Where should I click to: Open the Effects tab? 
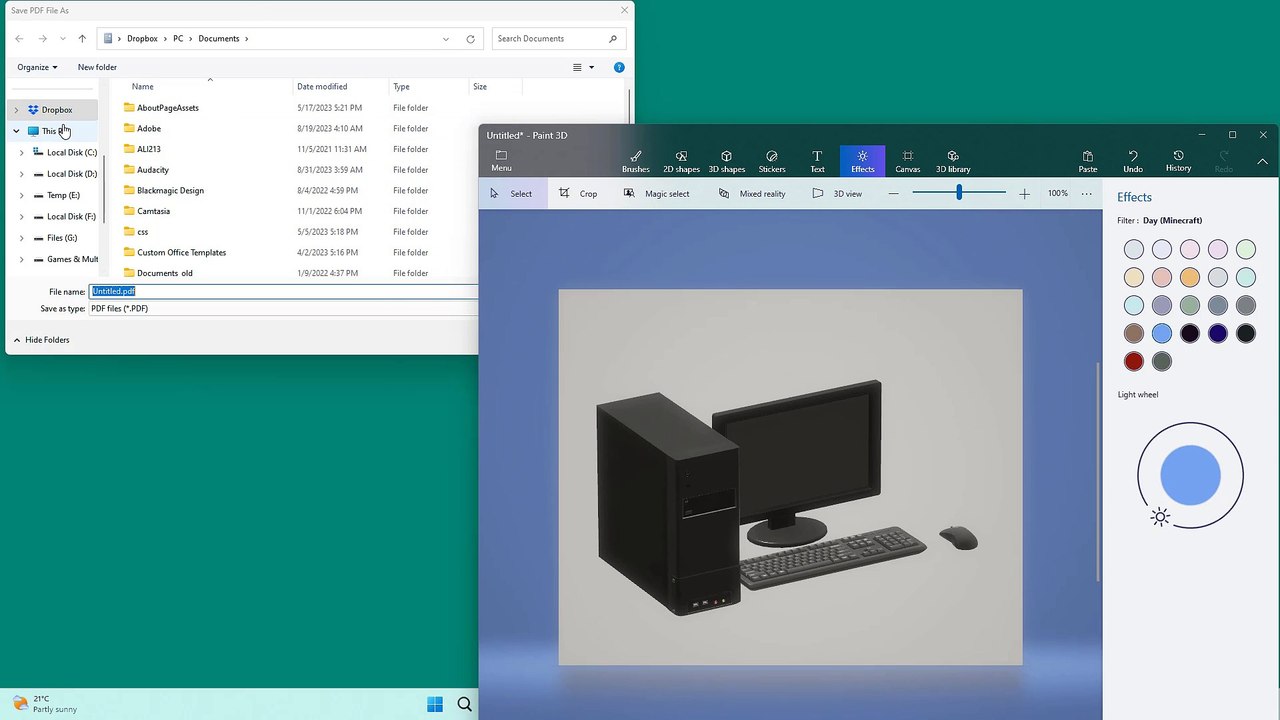pos(862,161)
